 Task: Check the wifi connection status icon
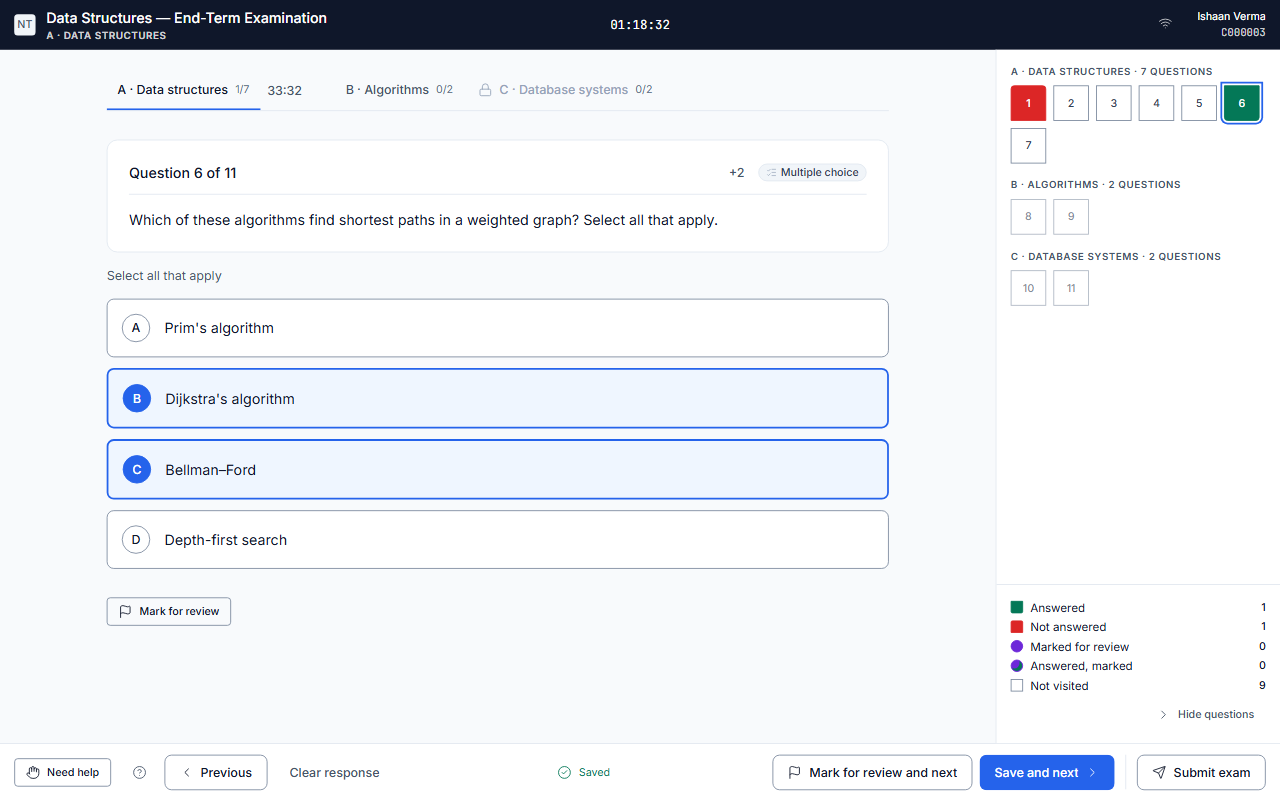pos(1165,24)
